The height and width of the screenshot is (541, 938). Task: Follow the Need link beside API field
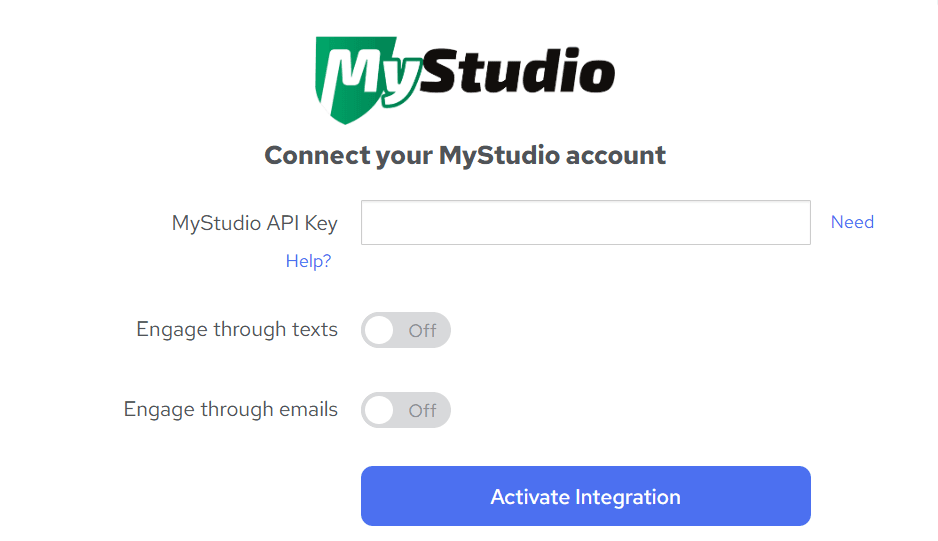tap(852, 222)
